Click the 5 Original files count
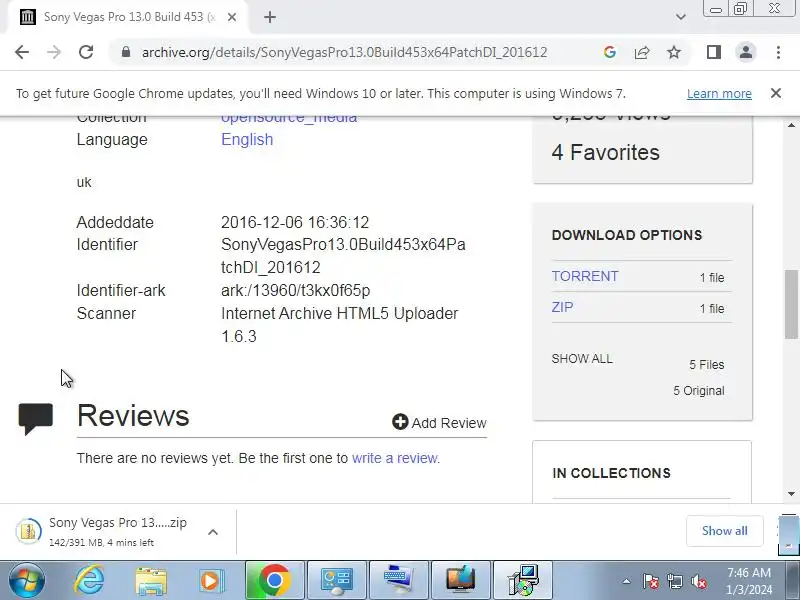Screen dimensions: 800x600 click(698, 391)
